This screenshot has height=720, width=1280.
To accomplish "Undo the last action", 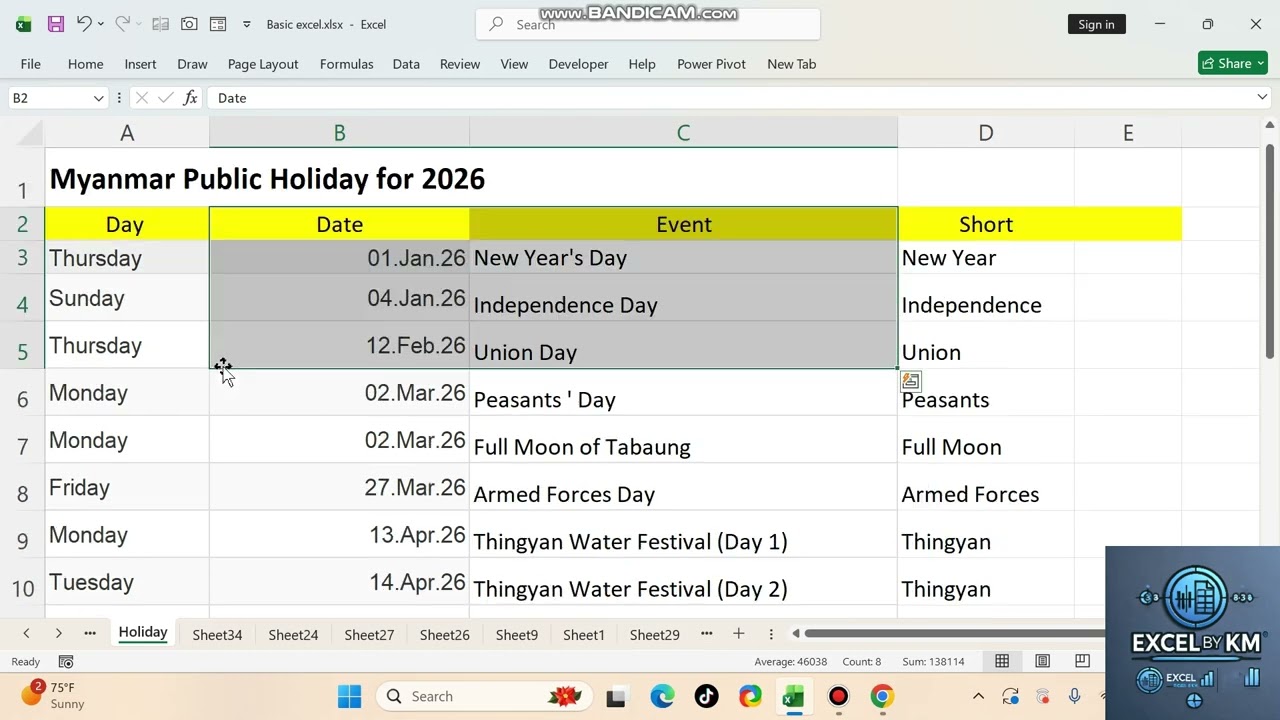I will click(84, 24).
